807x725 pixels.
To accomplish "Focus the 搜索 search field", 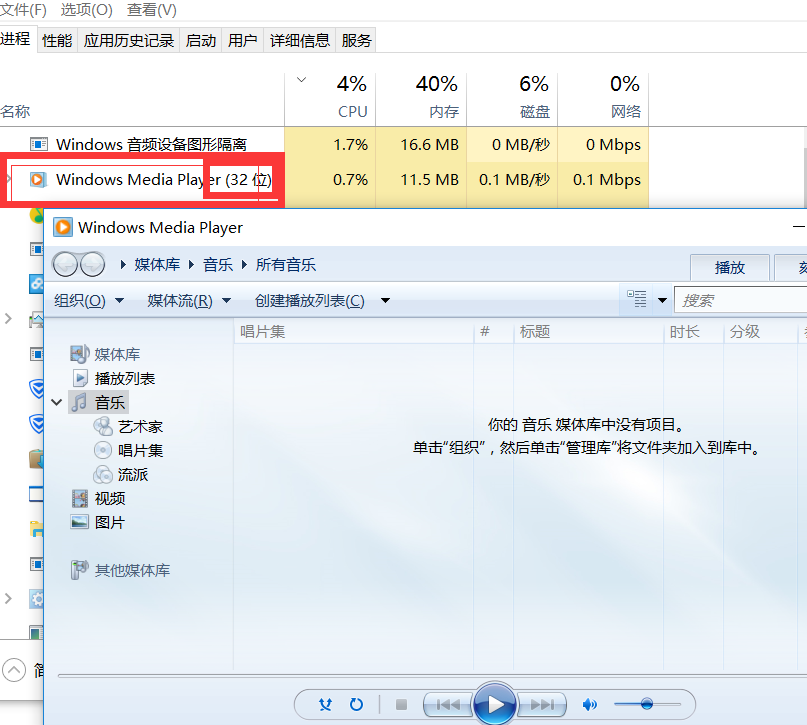I will 741,300.
